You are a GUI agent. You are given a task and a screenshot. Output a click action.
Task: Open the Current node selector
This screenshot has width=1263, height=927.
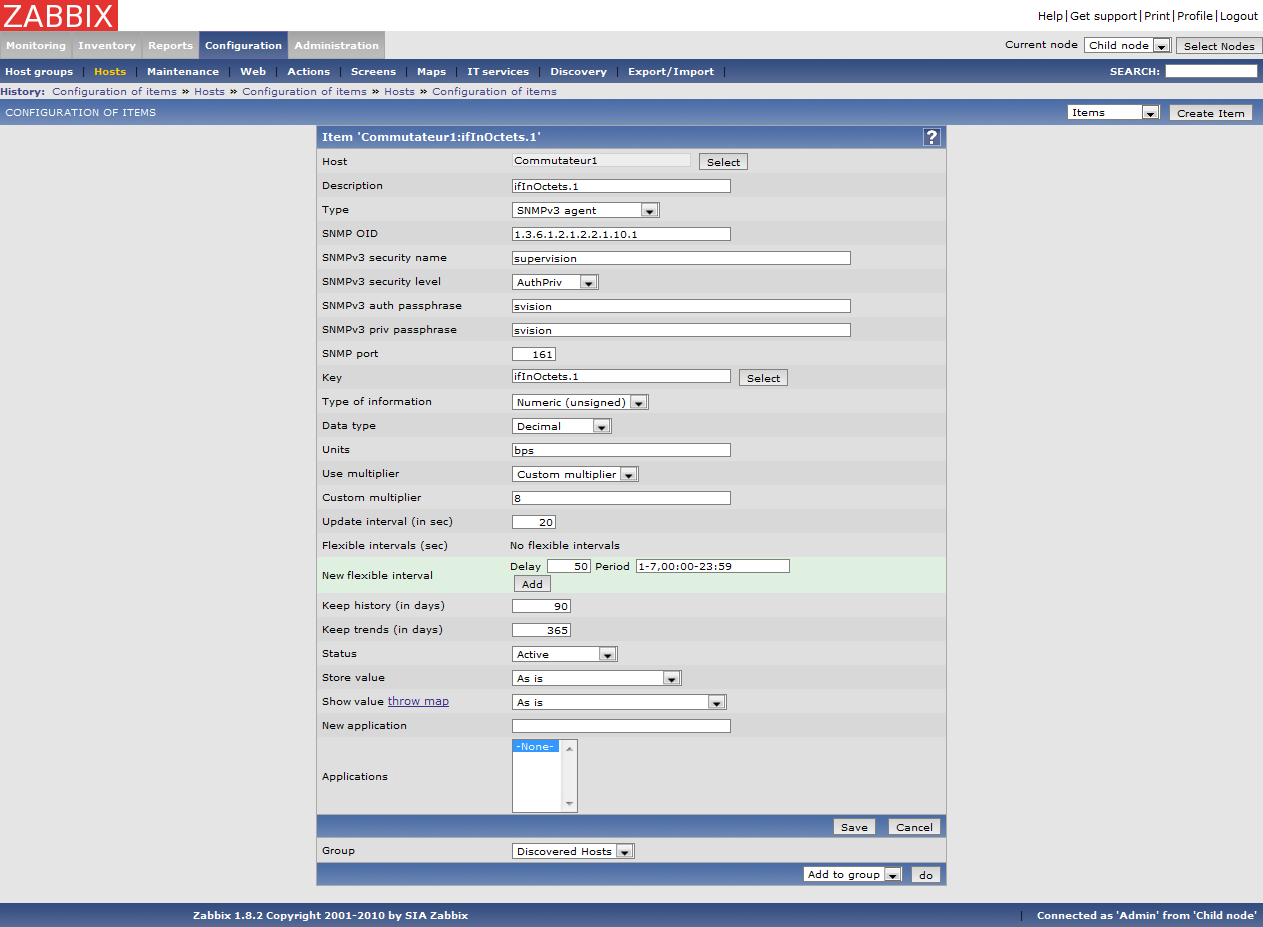(x=1127, y=45)
